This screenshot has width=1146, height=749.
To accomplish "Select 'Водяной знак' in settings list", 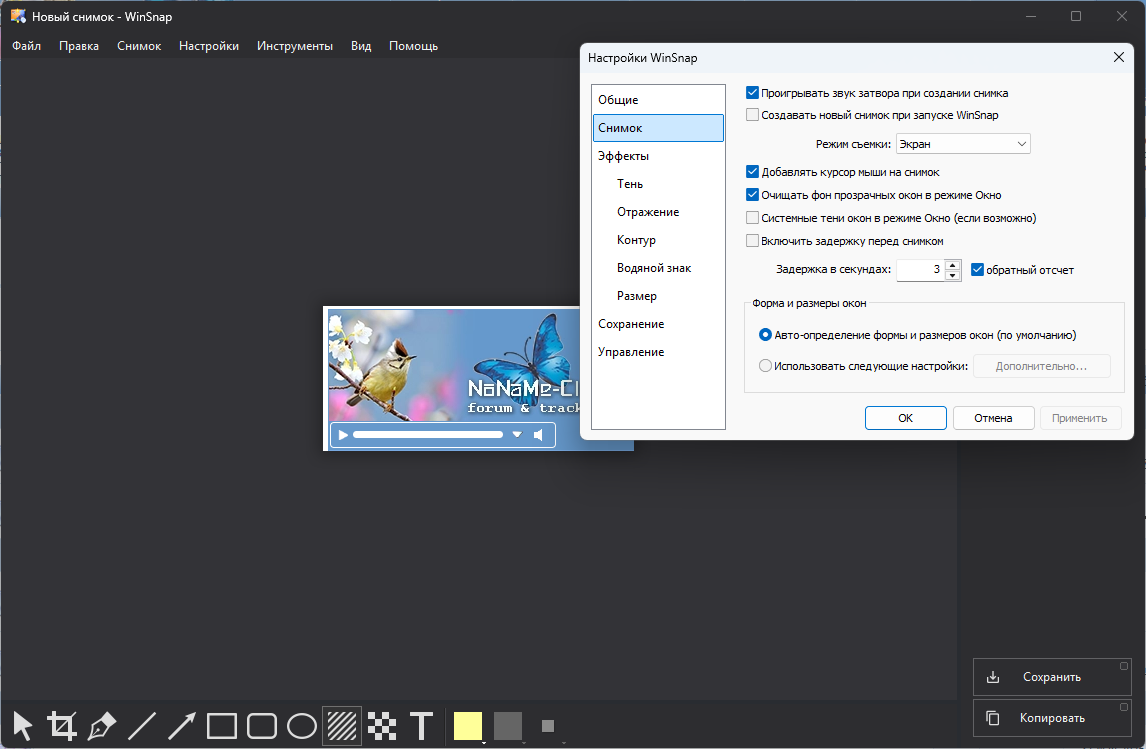I will click(654, 268).
